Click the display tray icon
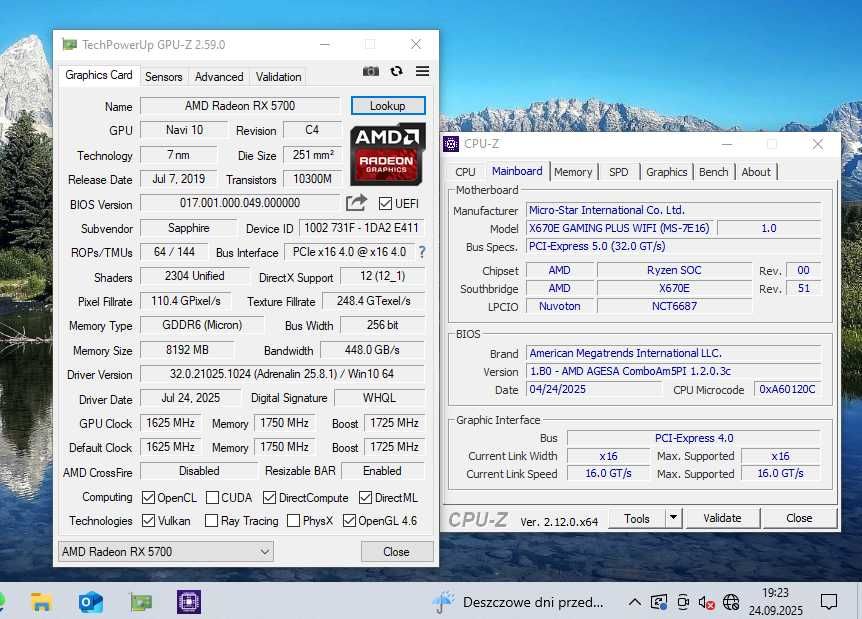Viewport: 862px width, 619px height. click(x=659, y=603)
